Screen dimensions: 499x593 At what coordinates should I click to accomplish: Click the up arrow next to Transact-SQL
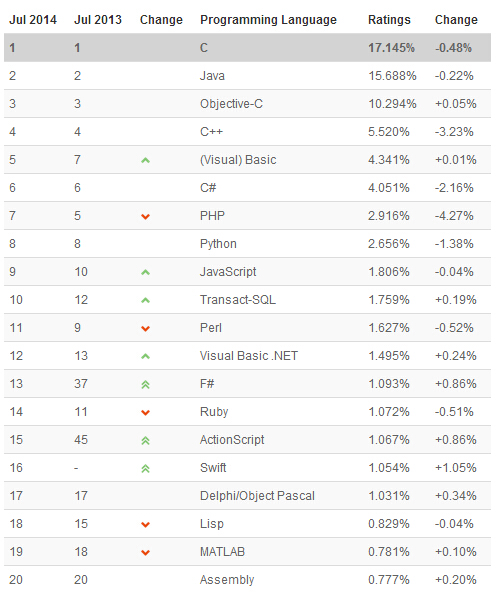click(x=145, y=300)
